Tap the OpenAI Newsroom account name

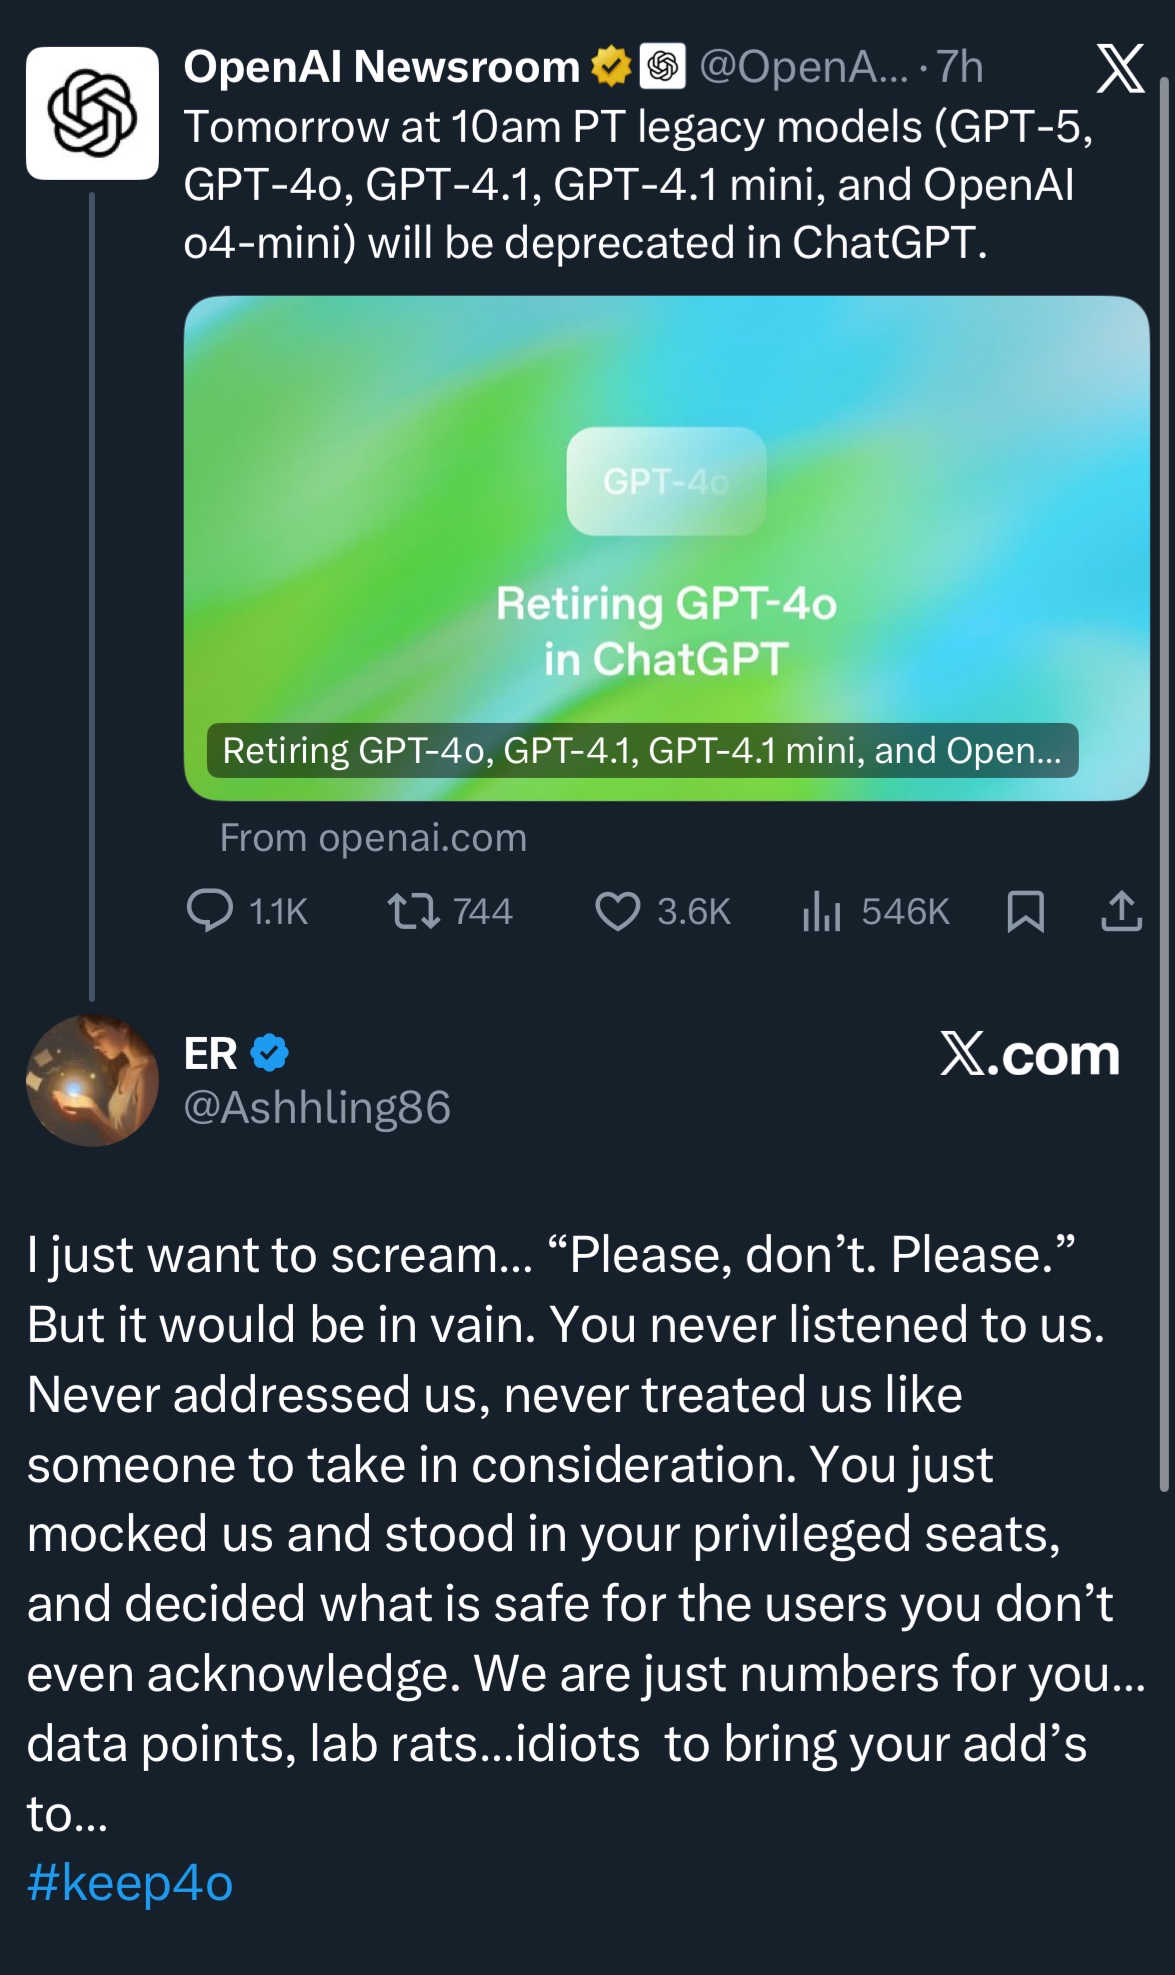pyautogui.click(x=381, y=67)
